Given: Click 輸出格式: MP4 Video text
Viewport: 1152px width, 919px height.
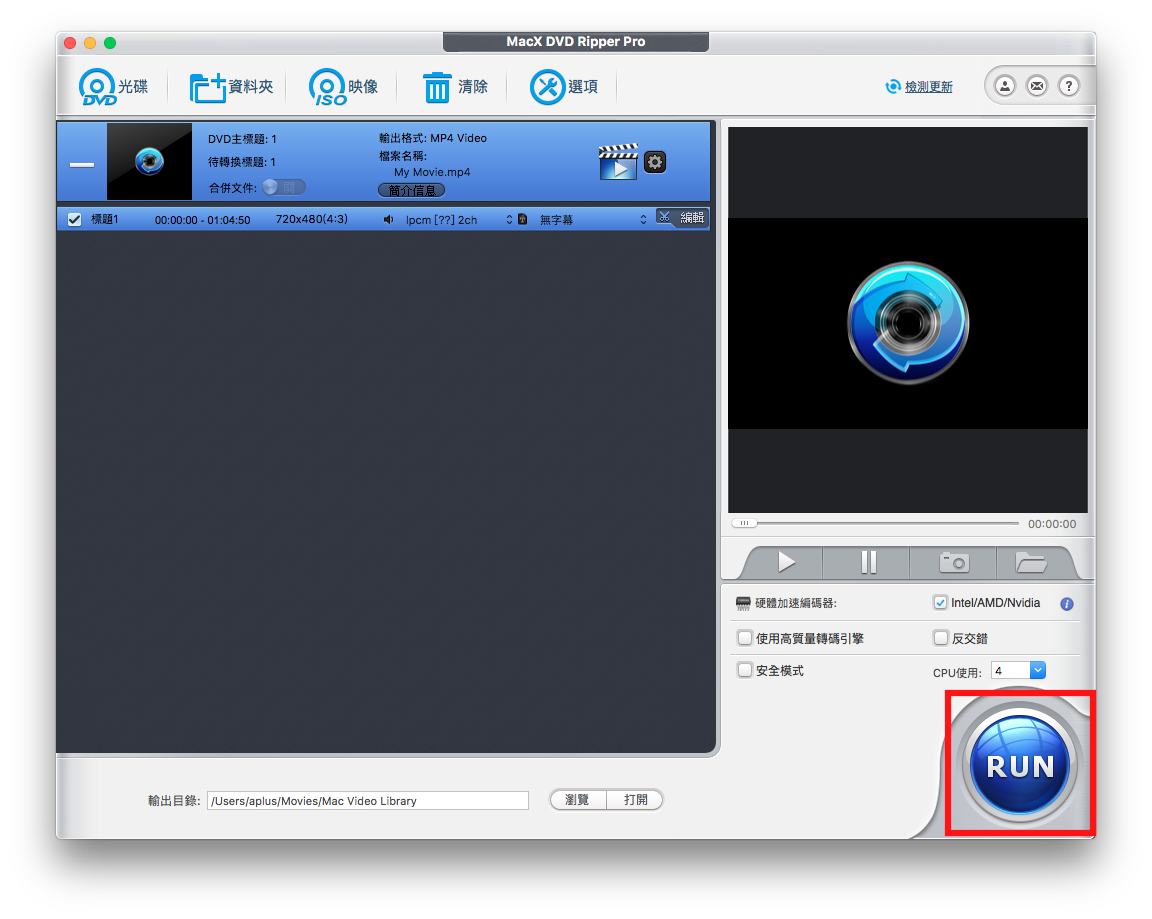Looking at the screenshot, I should [433, 138].
